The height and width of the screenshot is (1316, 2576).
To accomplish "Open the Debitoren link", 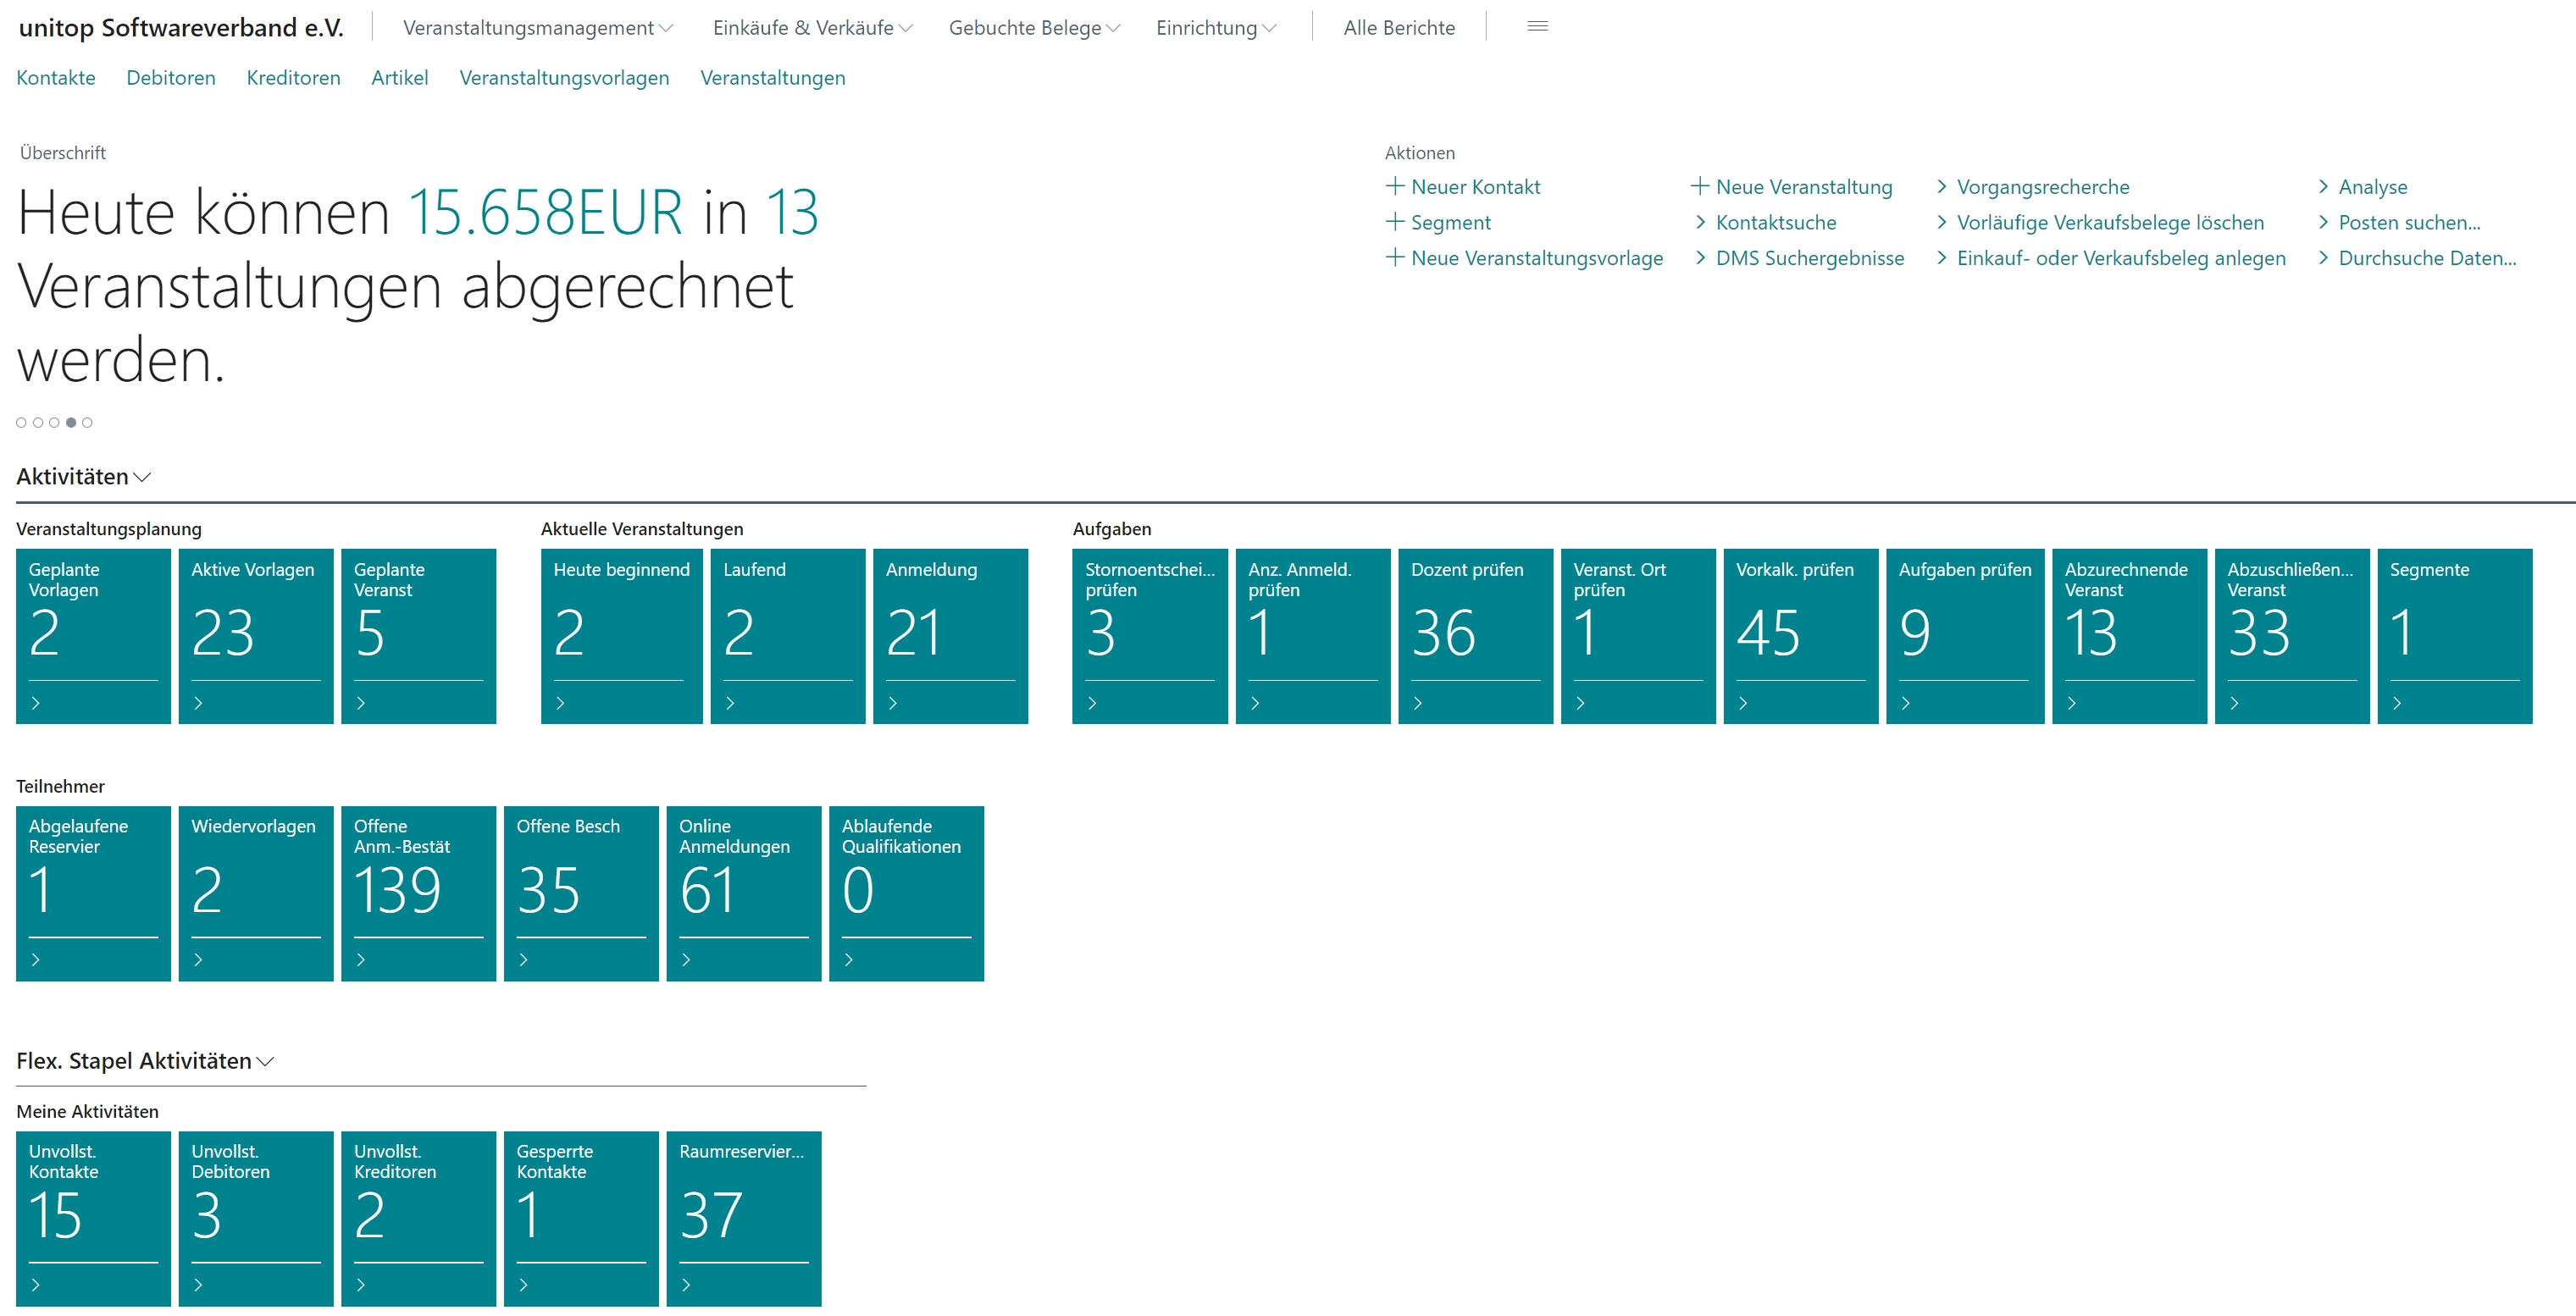I will click(x=171, y=78).
